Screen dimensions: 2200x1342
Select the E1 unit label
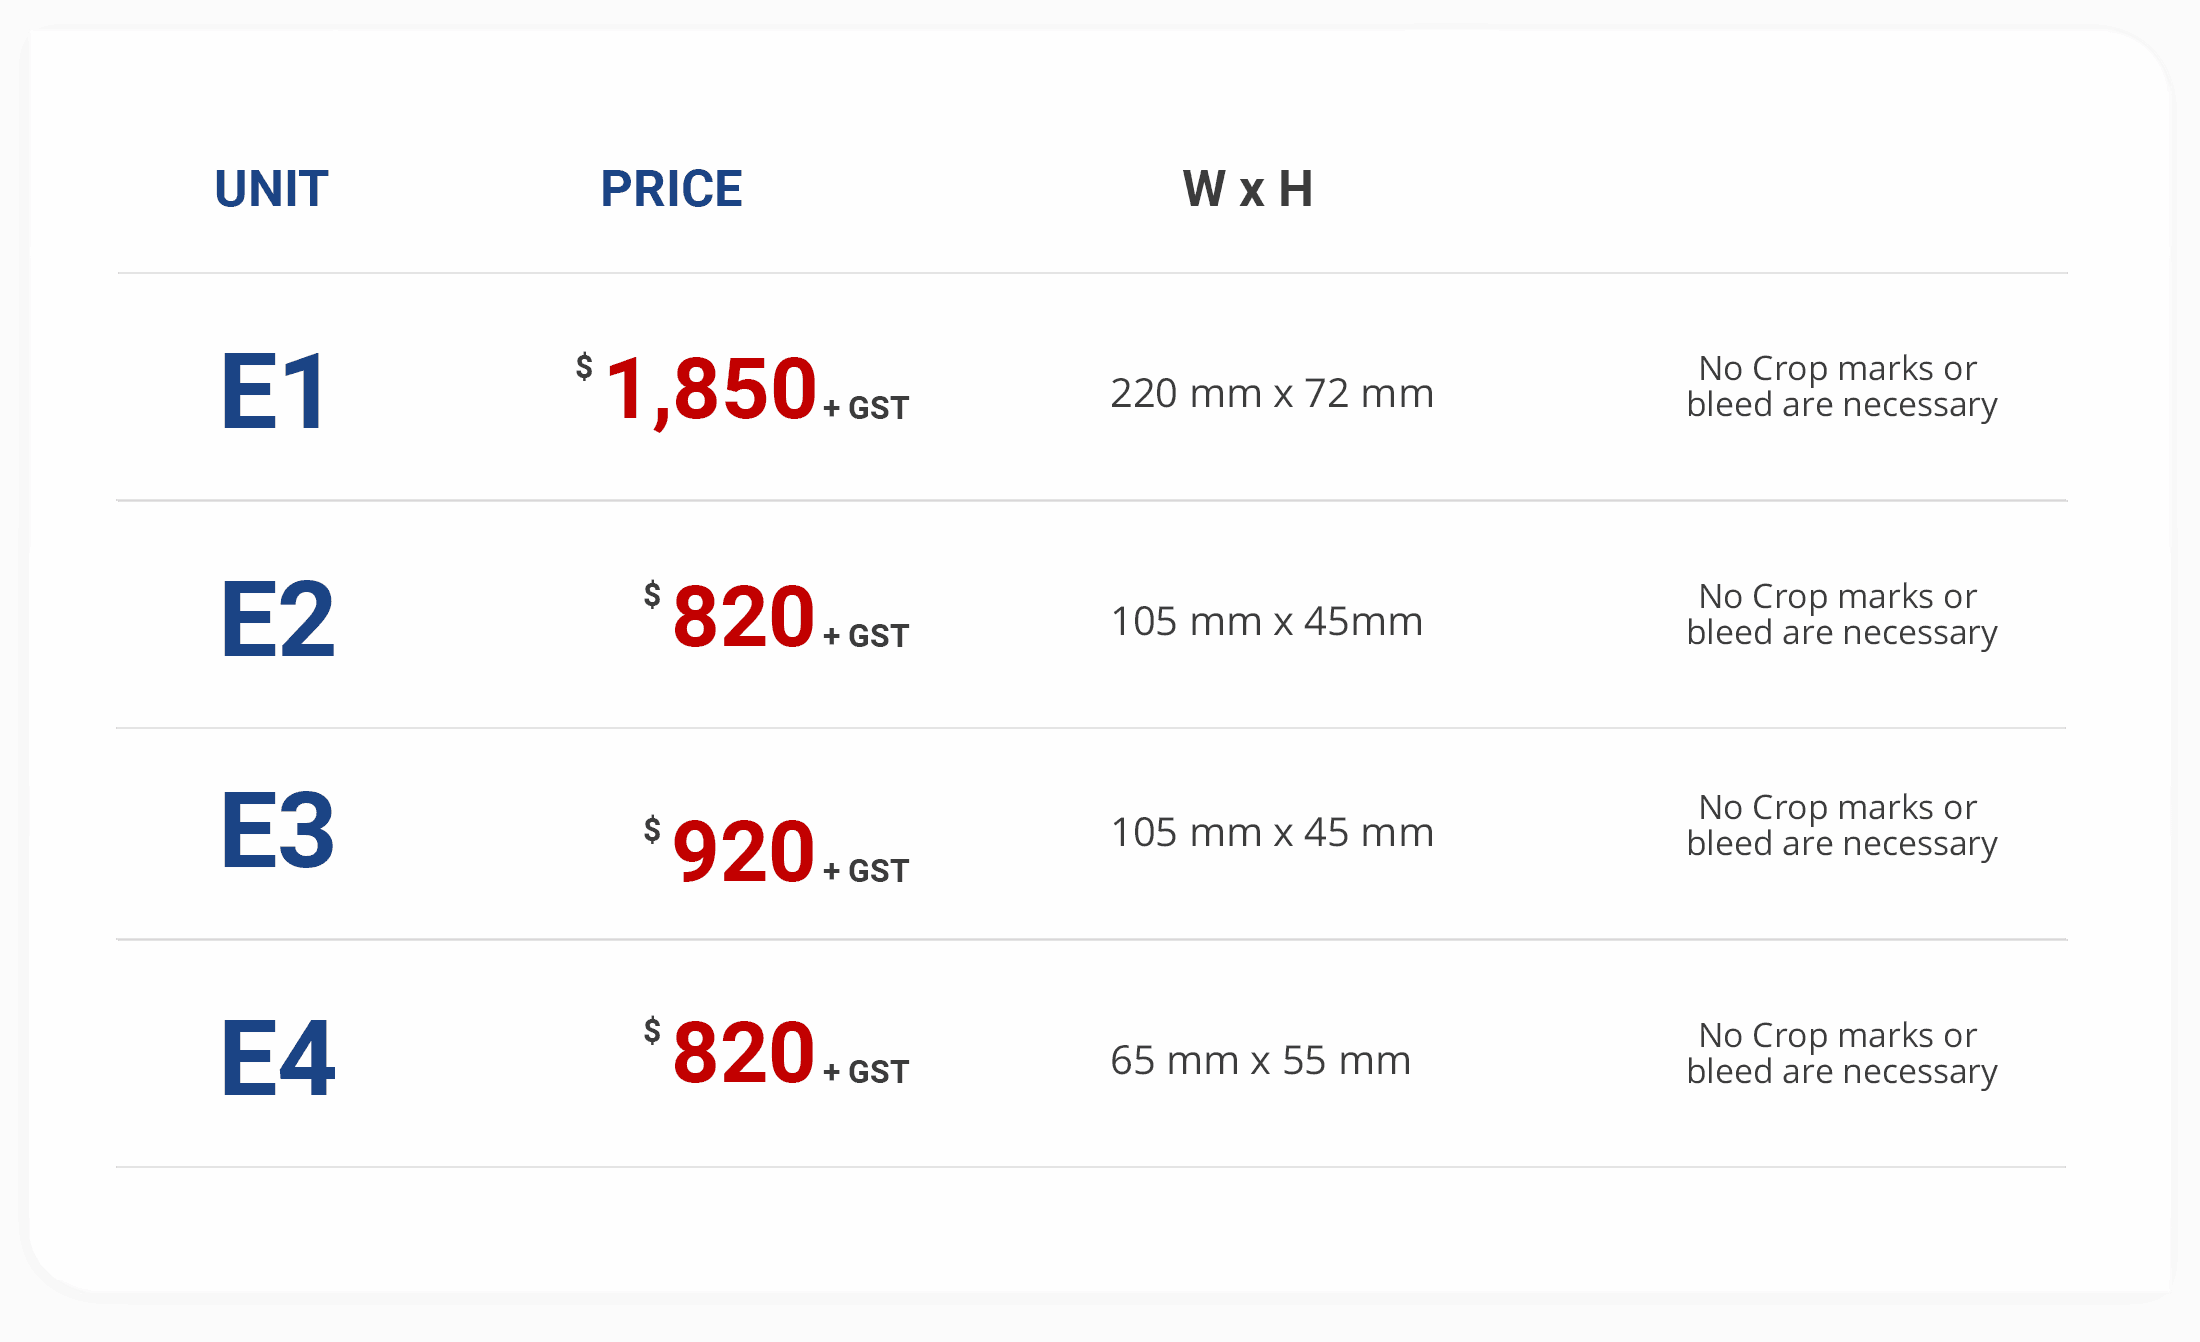273,391
